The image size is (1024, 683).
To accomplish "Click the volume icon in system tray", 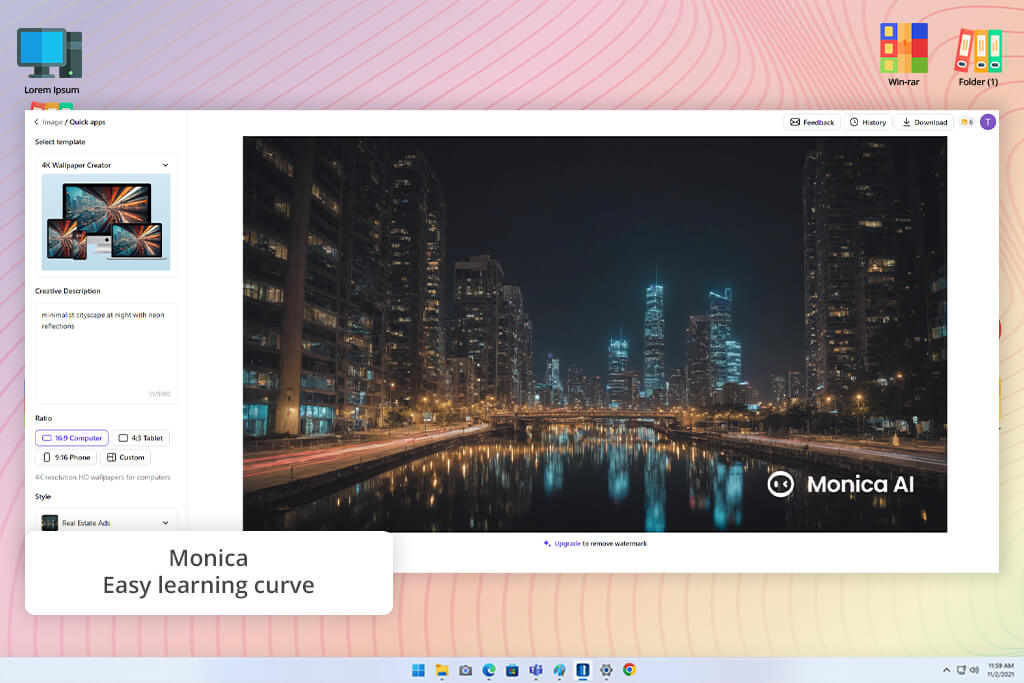I will 974,670.
